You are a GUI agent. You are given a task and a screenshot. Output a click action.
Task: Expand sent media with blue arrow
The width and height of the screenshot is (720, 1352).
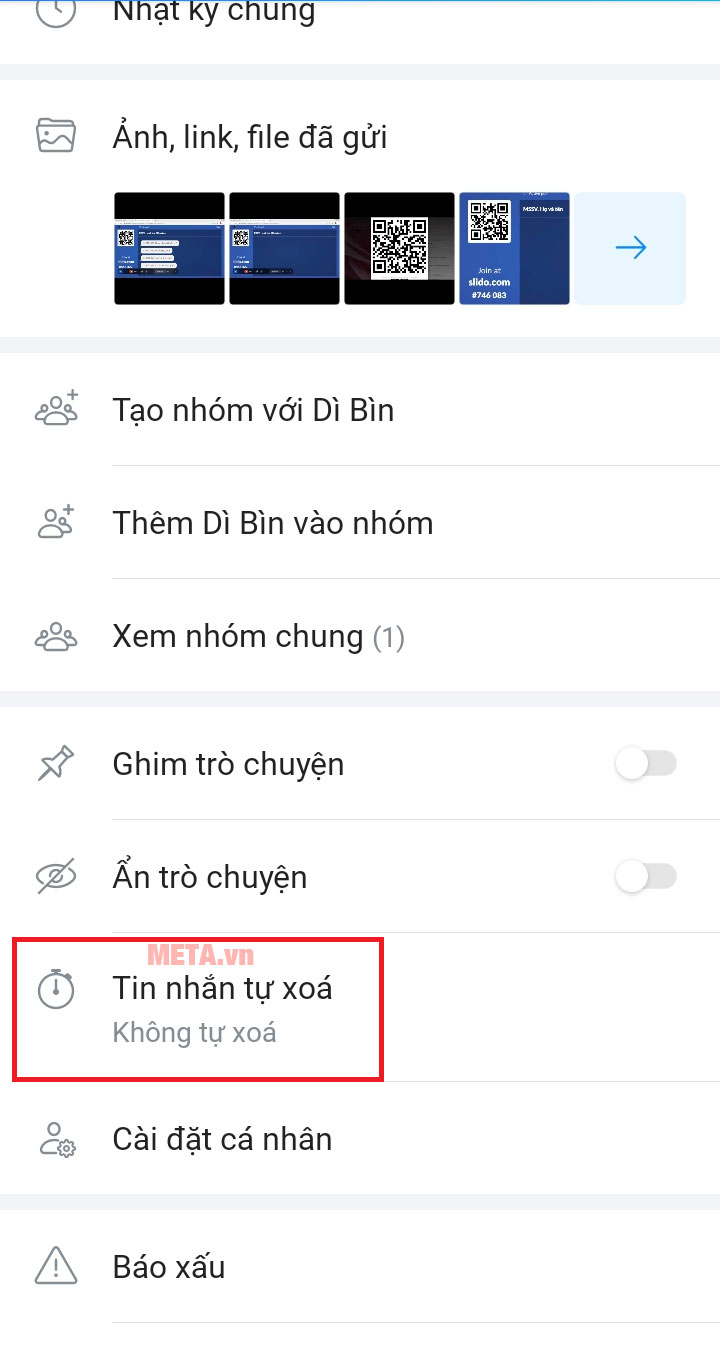[630, 248]
